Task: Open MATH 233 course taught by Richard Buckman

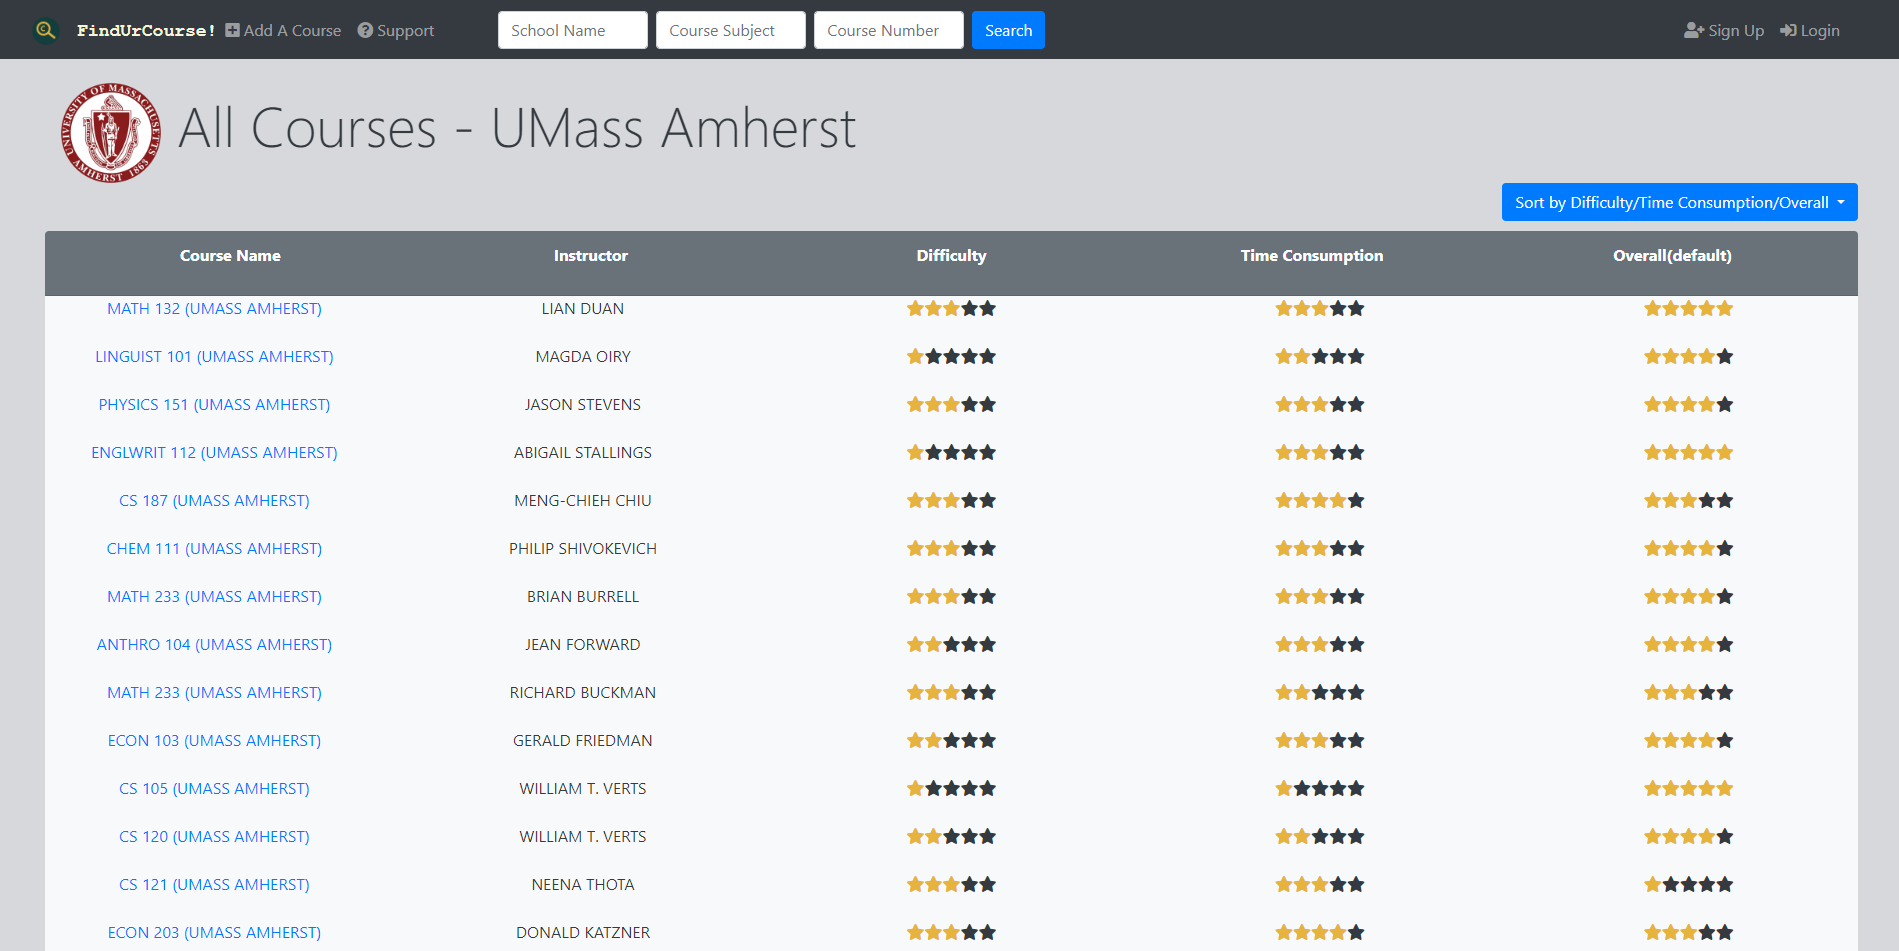Action: click(x=214, y=693)
